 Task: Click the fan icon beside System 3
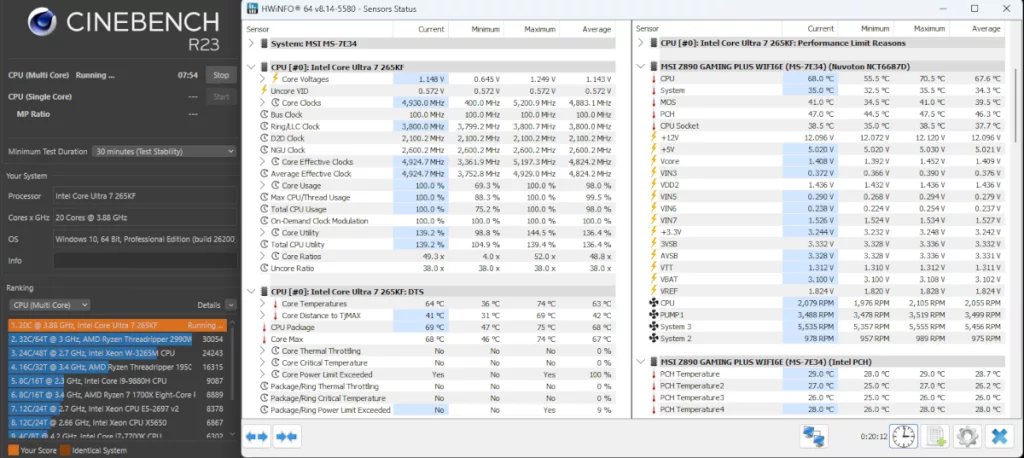654,327
